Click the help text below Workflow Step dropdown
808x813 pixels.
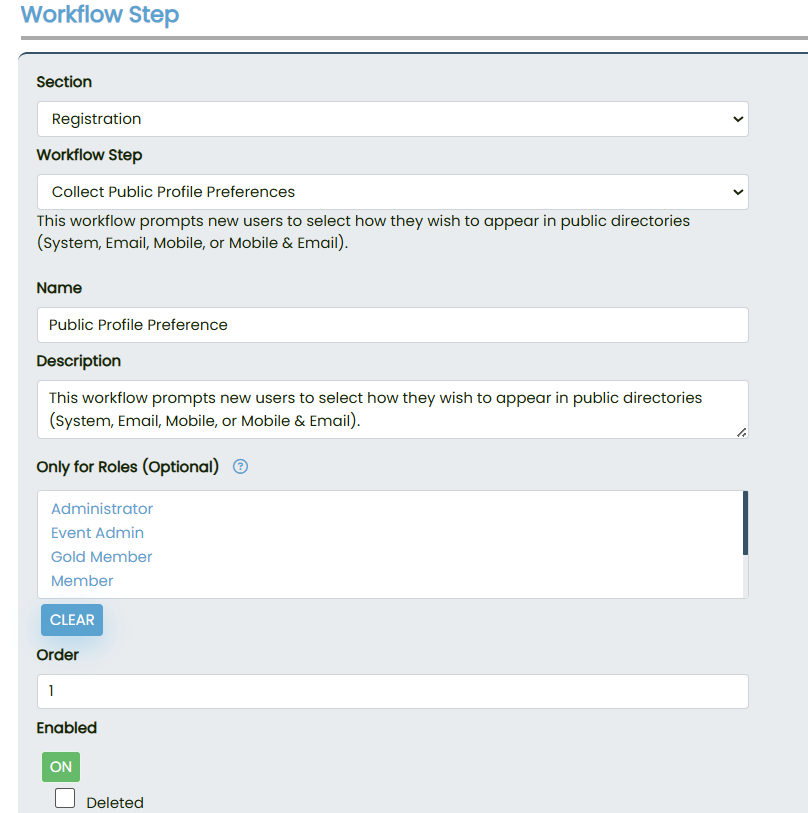(x=363, y=231)
